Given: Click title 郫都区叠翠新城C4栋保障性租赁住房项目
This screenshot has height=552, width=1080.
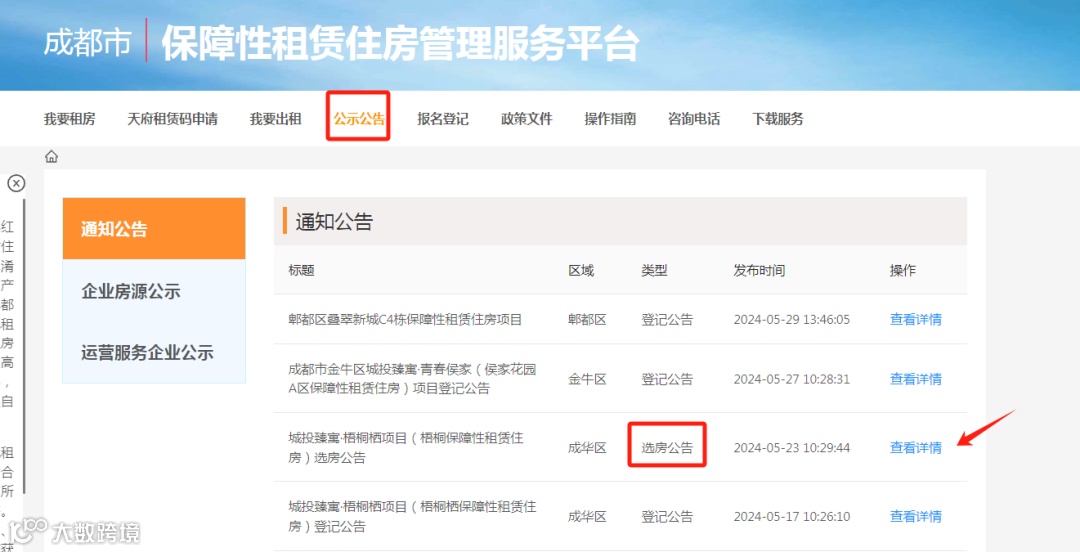Looking at the screenshot, I should point(405,320).
